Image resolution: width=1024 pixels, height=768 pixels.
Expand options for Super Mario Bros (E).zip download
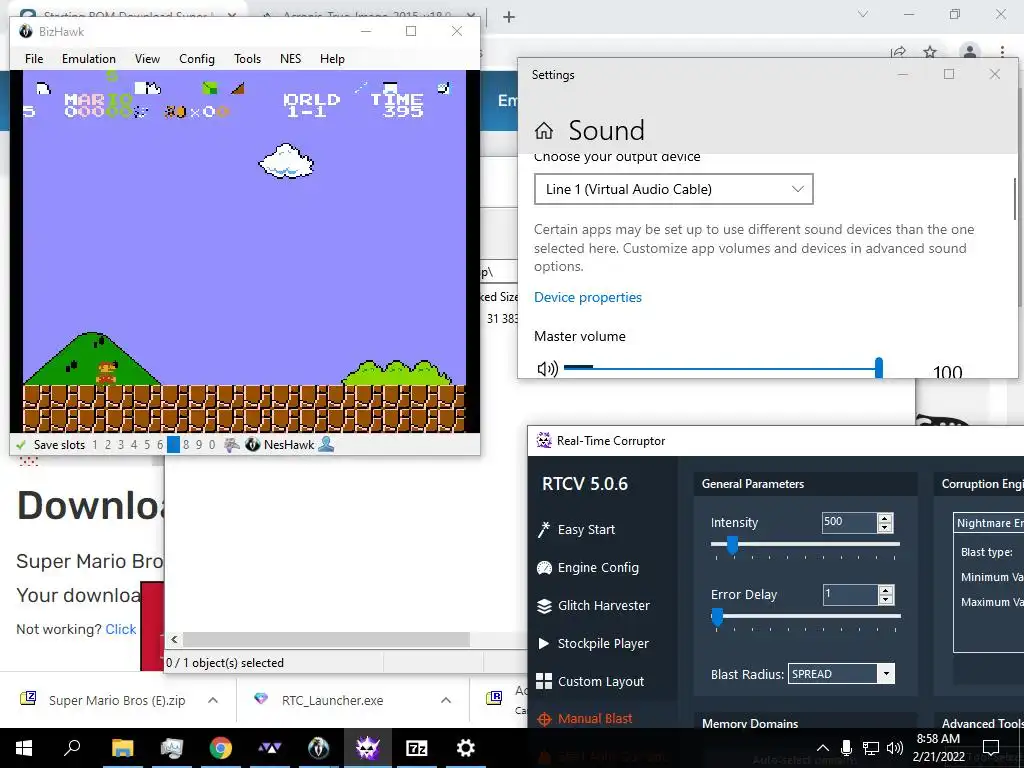[x=213, y=700]
